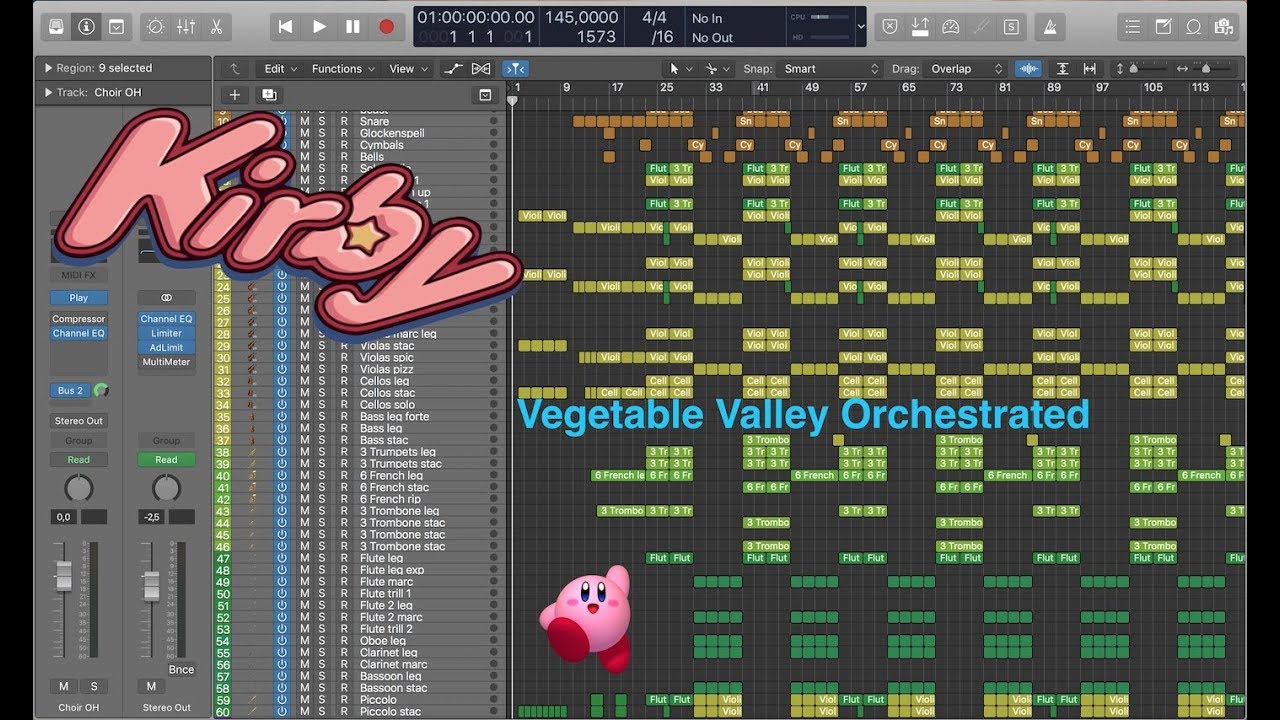Open the View menu

click(407, 69)
